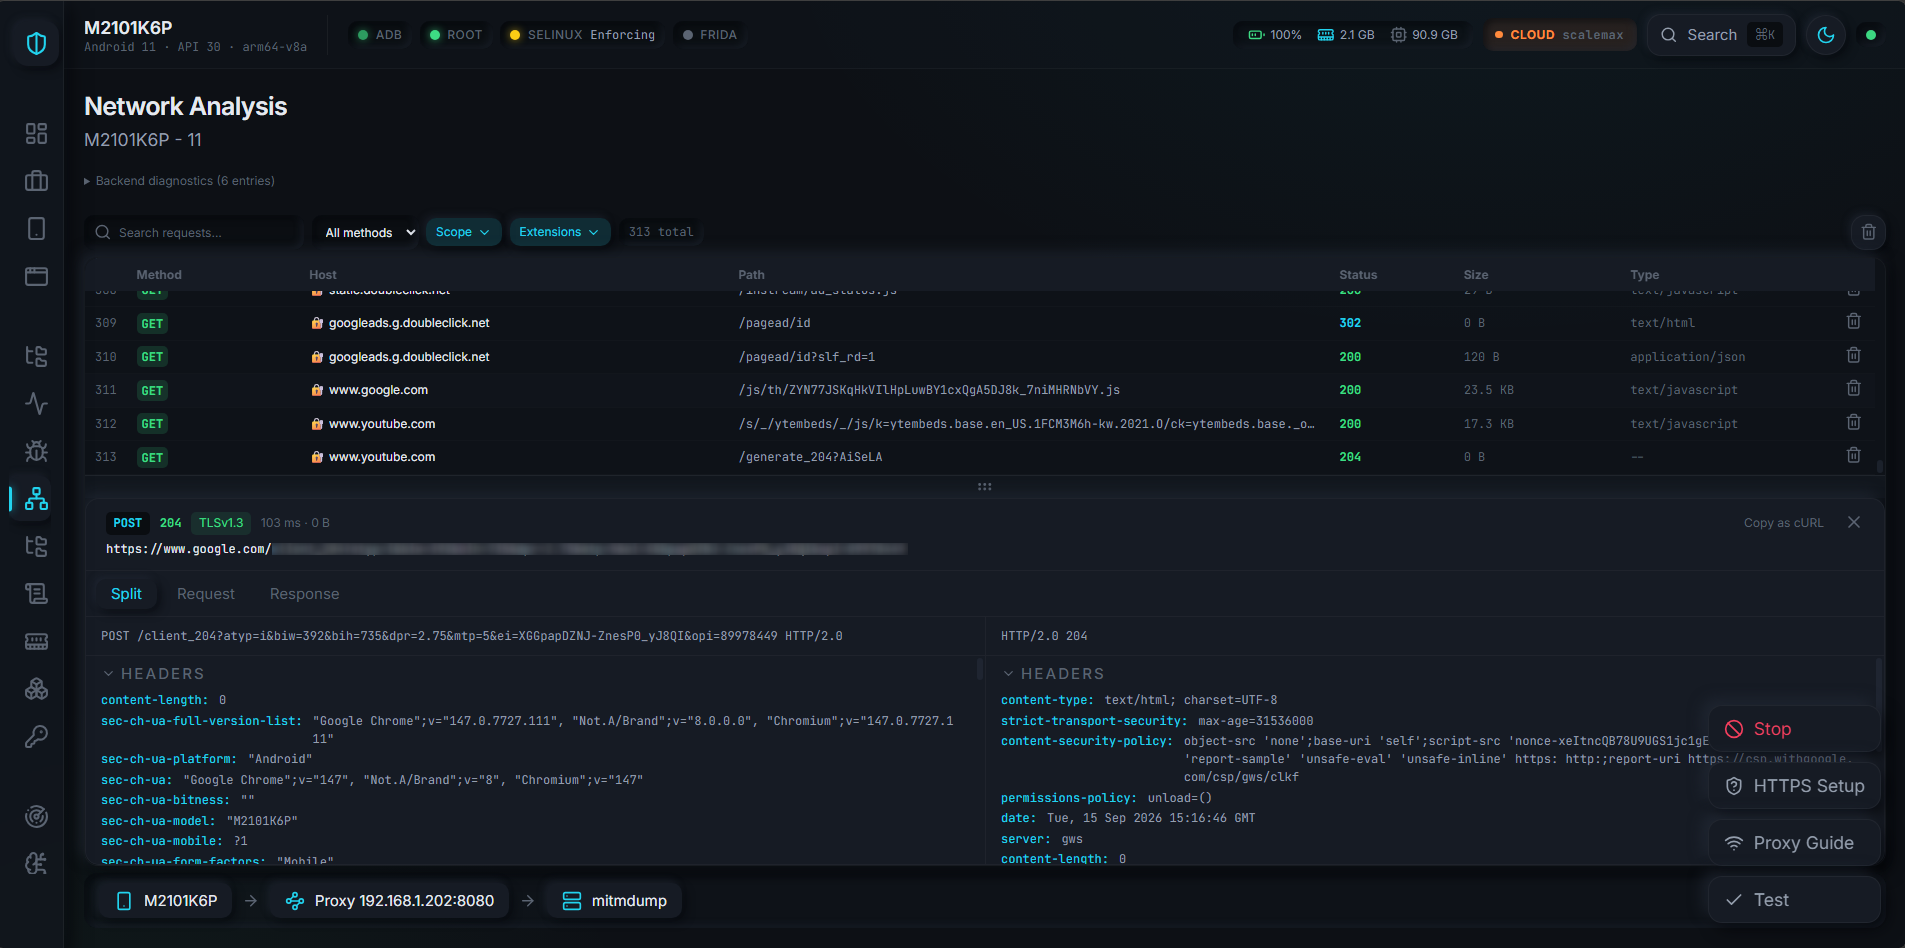Image resolution: width=1905 pixels, height=948 pixels.
Task: Sort by the Size column header
Action: [x=1476, y=275]
